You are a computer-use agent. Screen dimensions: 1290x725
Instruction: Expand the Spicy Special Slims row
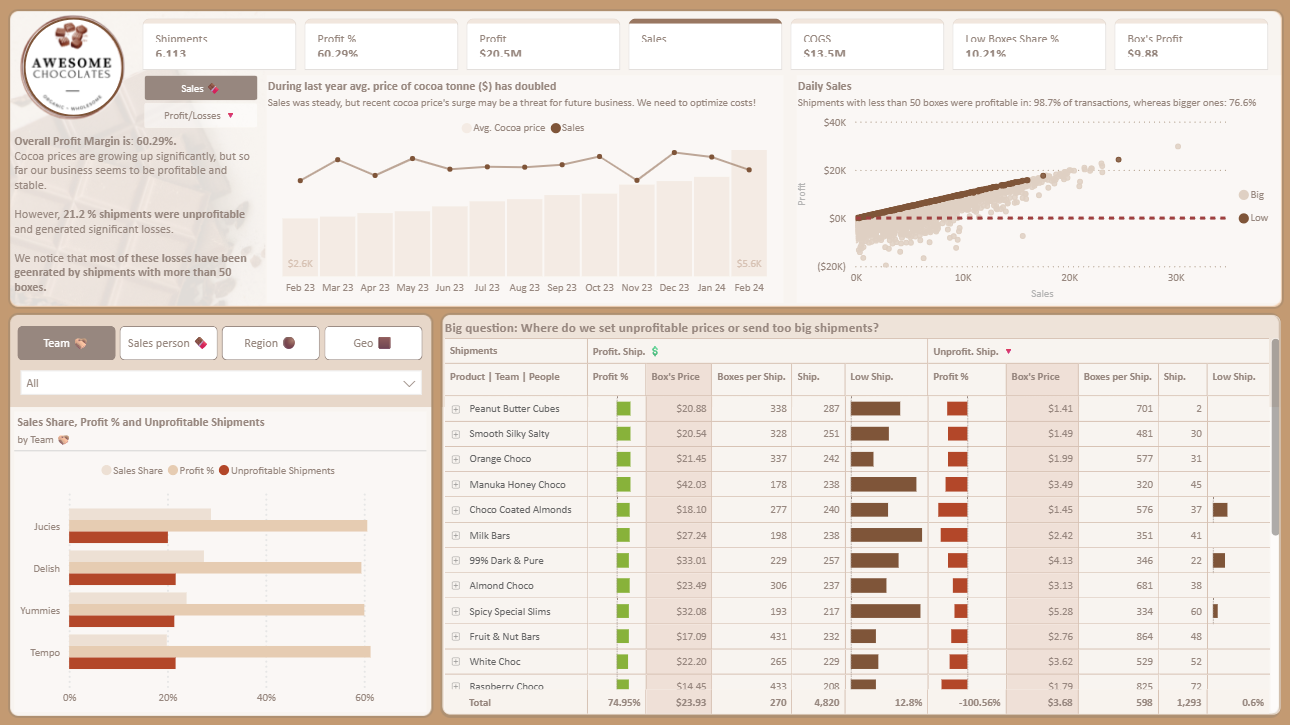(456, 612)
